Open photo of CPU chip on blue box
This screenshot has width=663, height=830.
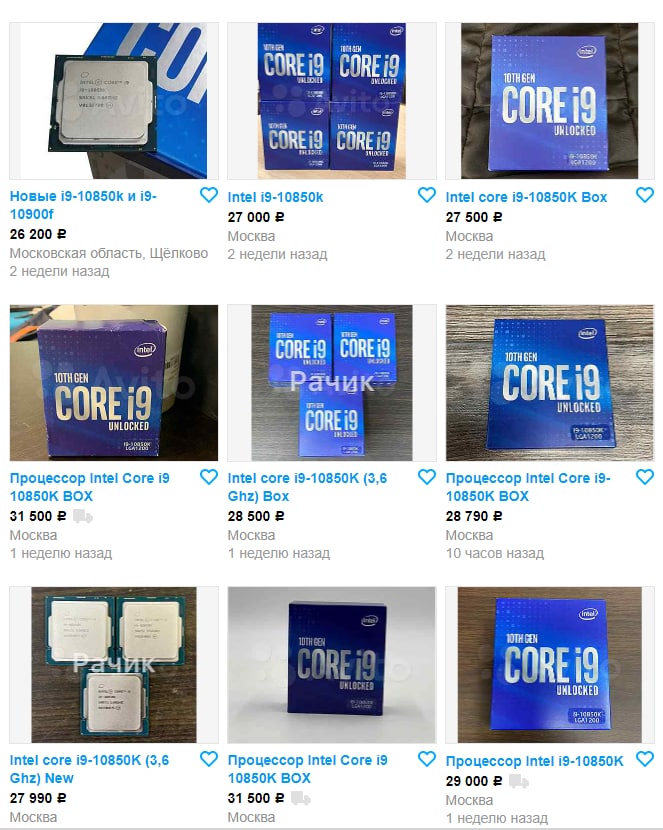[114, 101]
